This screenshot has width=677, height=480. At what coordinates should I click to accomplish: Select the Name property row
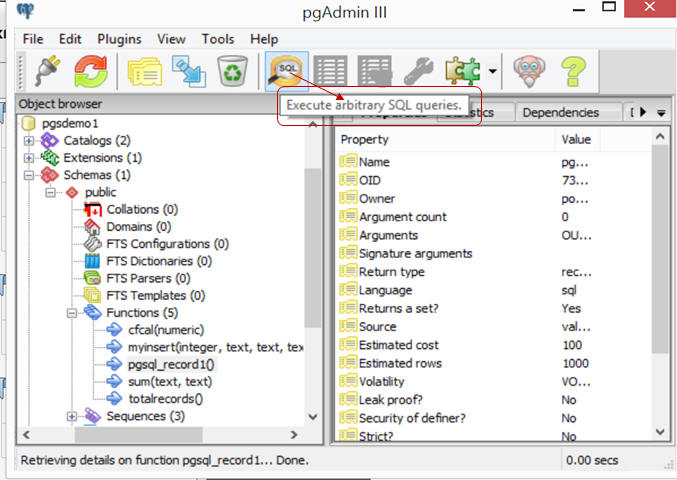tap(496, 162)
